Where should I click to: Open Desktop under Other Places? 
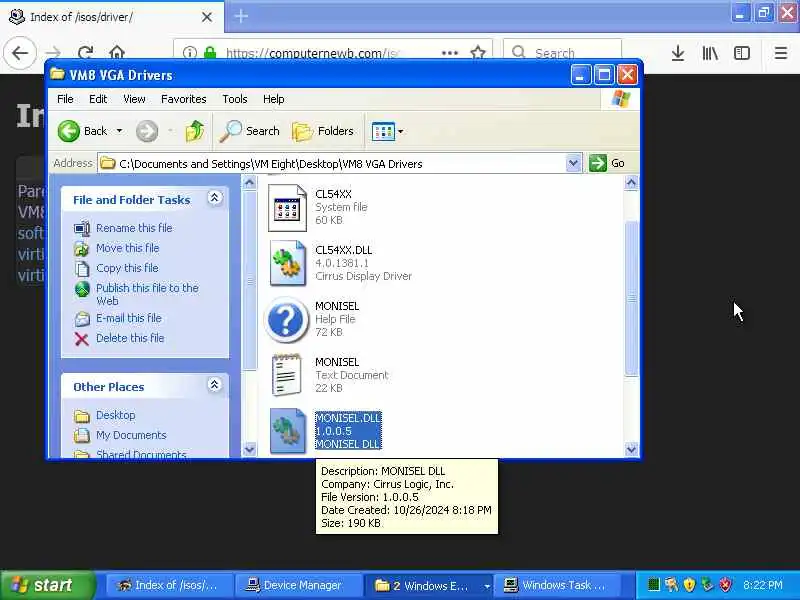click(115, 415)
